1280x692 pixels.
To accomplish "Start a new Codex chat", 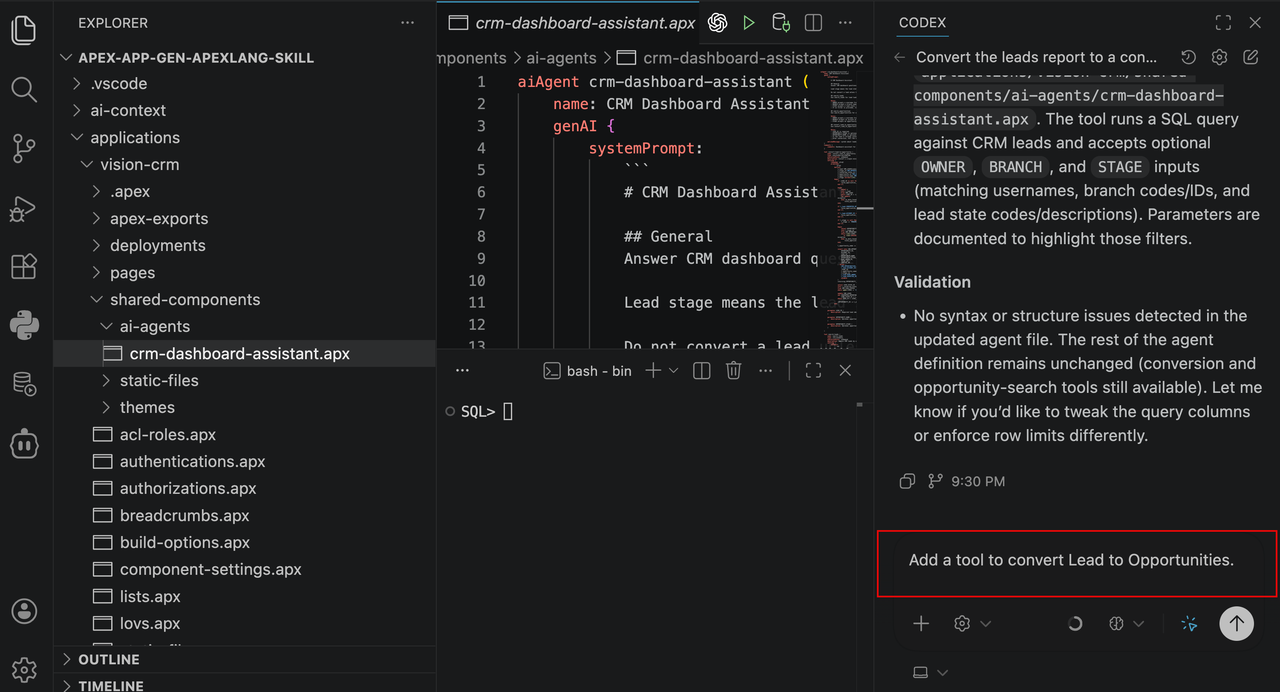I will point(1250,57).
